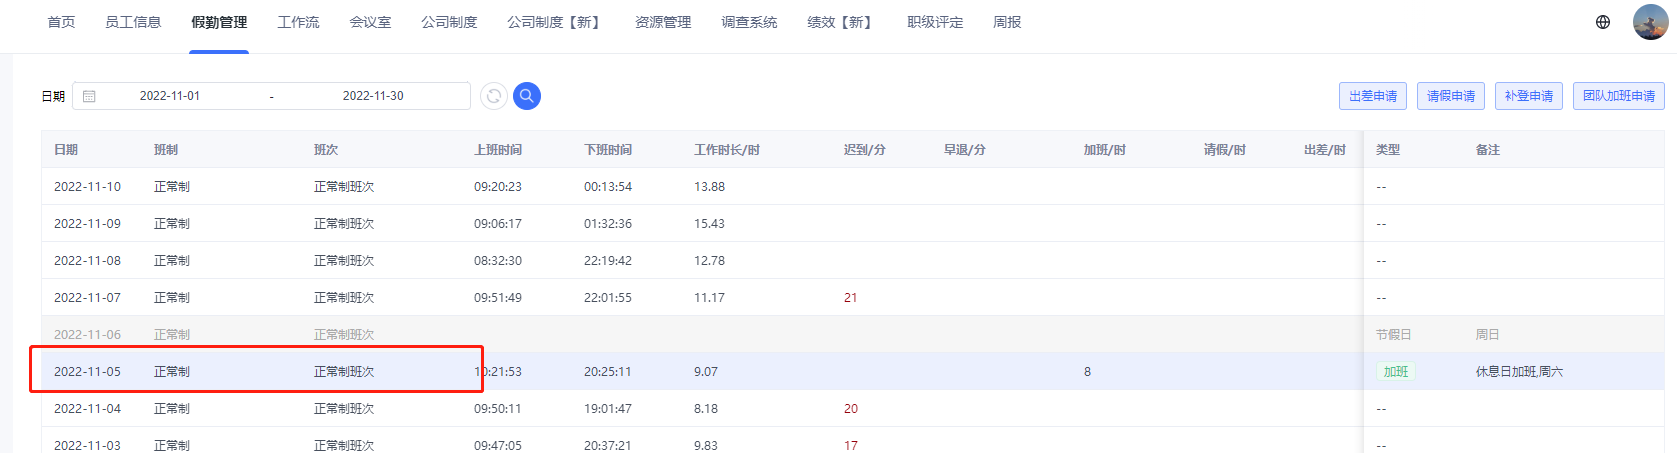Screen dimensions: 1677x453
Task: Open the 会议室 tab
Action: (x=370, y=22)
